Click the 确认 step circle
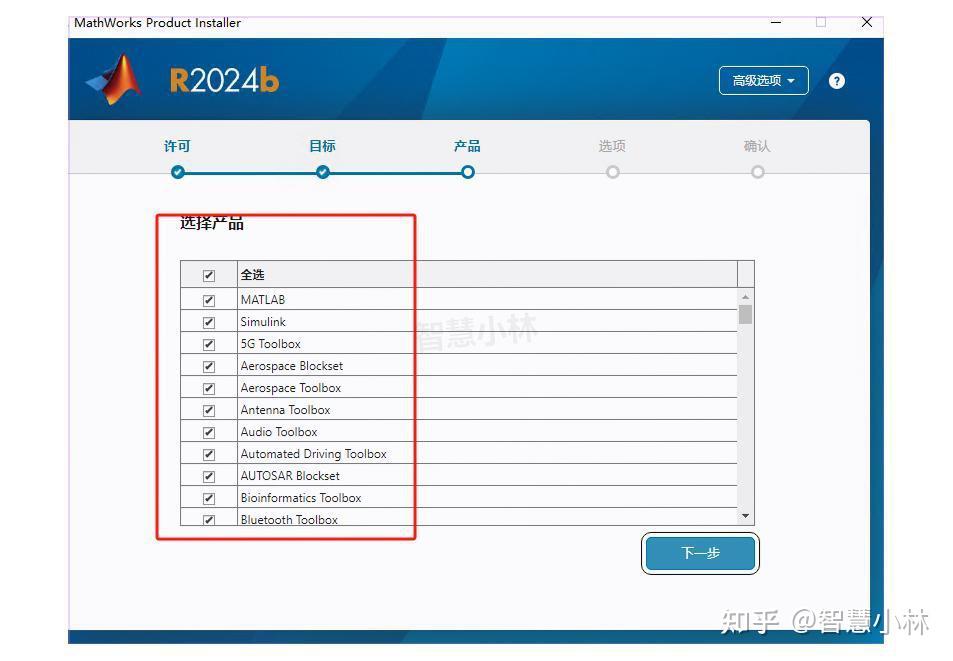Viewport: 953px width, 661px height. pos(757,172)
